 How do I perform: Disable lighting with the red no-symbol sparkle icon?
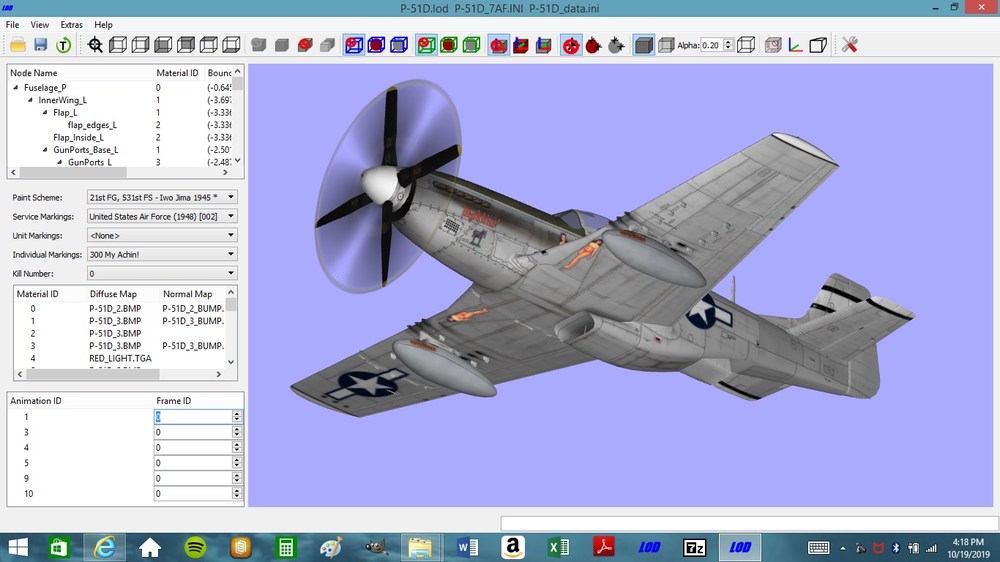pyautogui.click(x=571, y=45)
